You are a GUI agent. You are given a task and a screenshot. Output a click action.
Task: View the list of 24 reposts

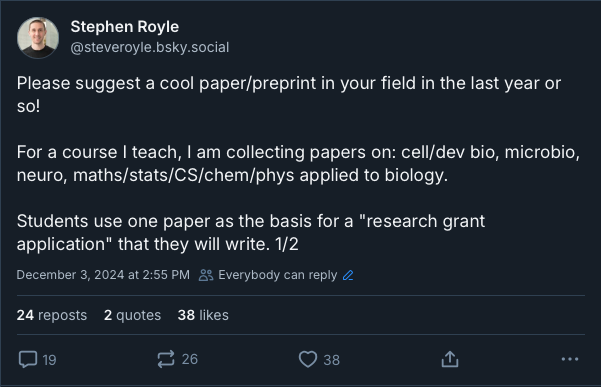(x=52, y=315)
